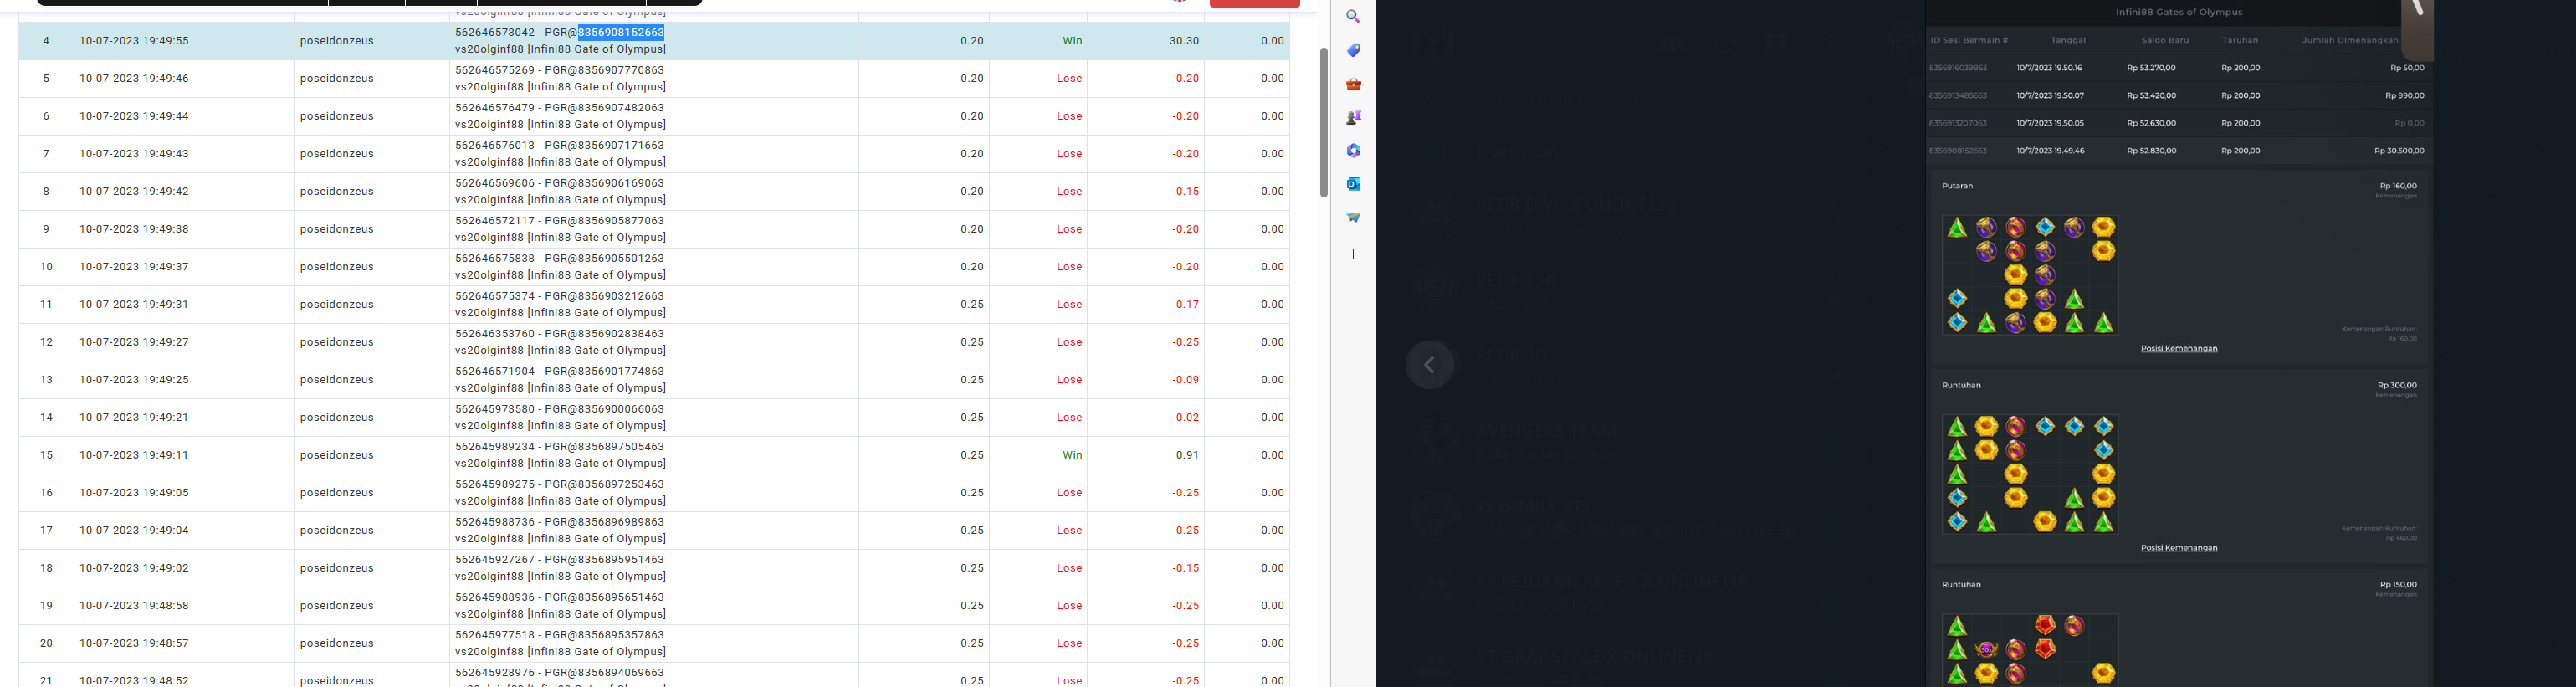The height and width of the screenshot is (687, 2576).
Task: Click the -0.17 amount in row 11
Action: click(x=1186, y=304)
